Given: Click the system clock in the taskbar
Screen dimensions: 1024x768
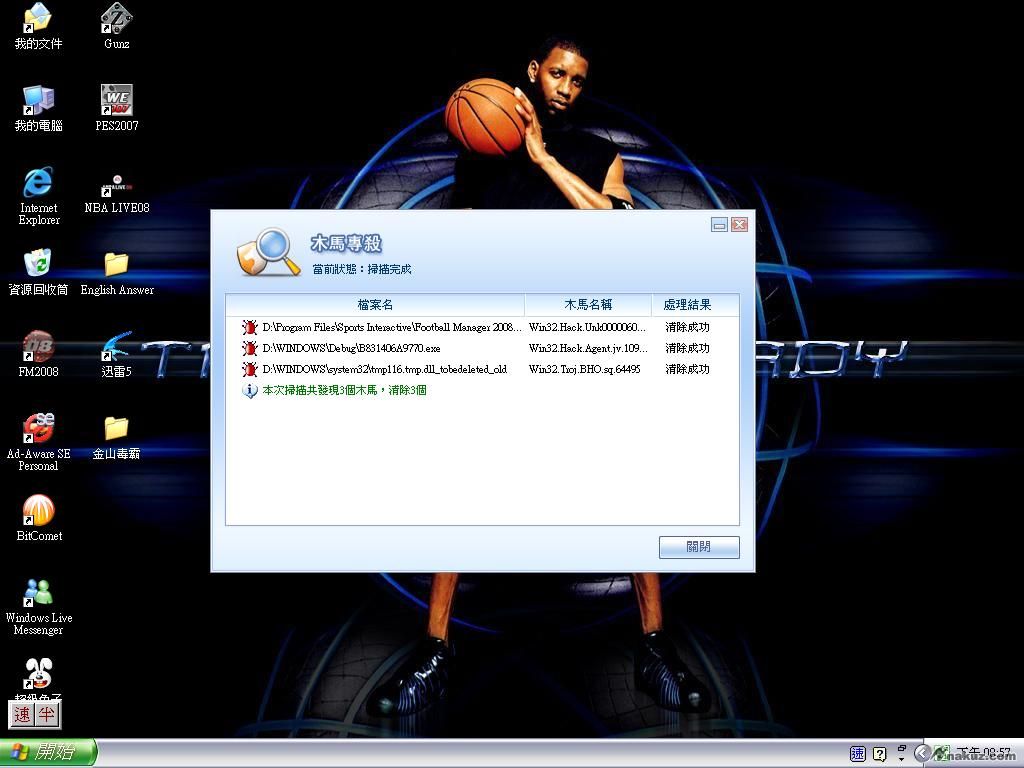Looking at the screenshot, I should pos(983,754).
